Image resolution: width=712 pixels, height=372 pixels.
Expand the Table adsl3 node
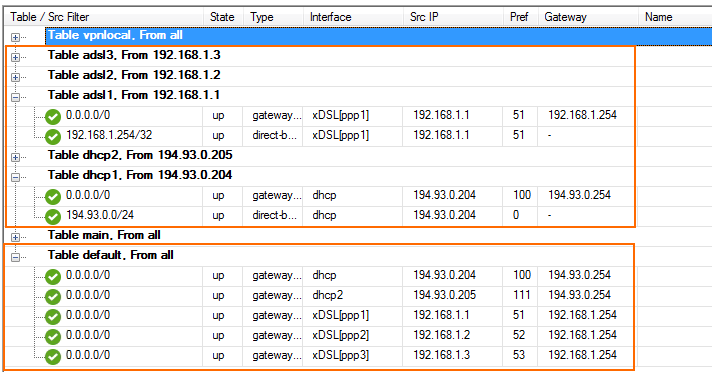(15, 57)
